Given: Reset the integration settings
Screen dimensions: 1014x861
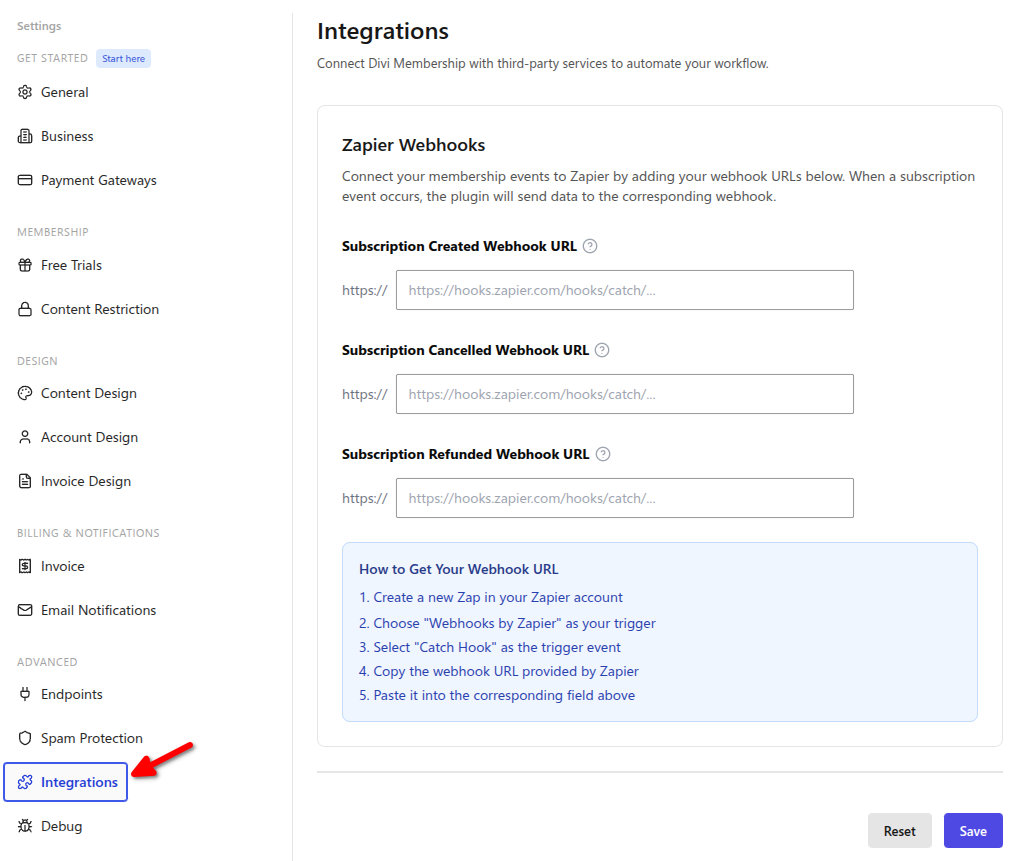Looking at the screenshot, I should [900, 831].
